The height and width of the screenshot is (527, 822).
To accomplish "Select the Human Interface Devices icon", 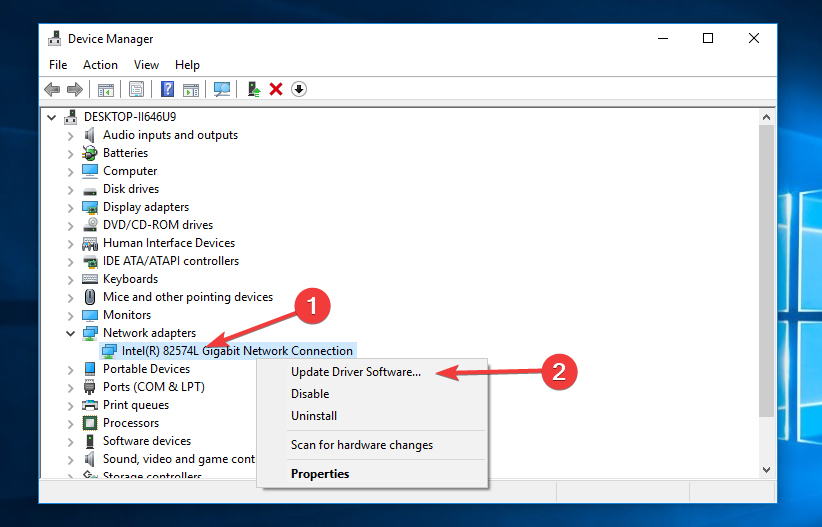I will (90, 243).
